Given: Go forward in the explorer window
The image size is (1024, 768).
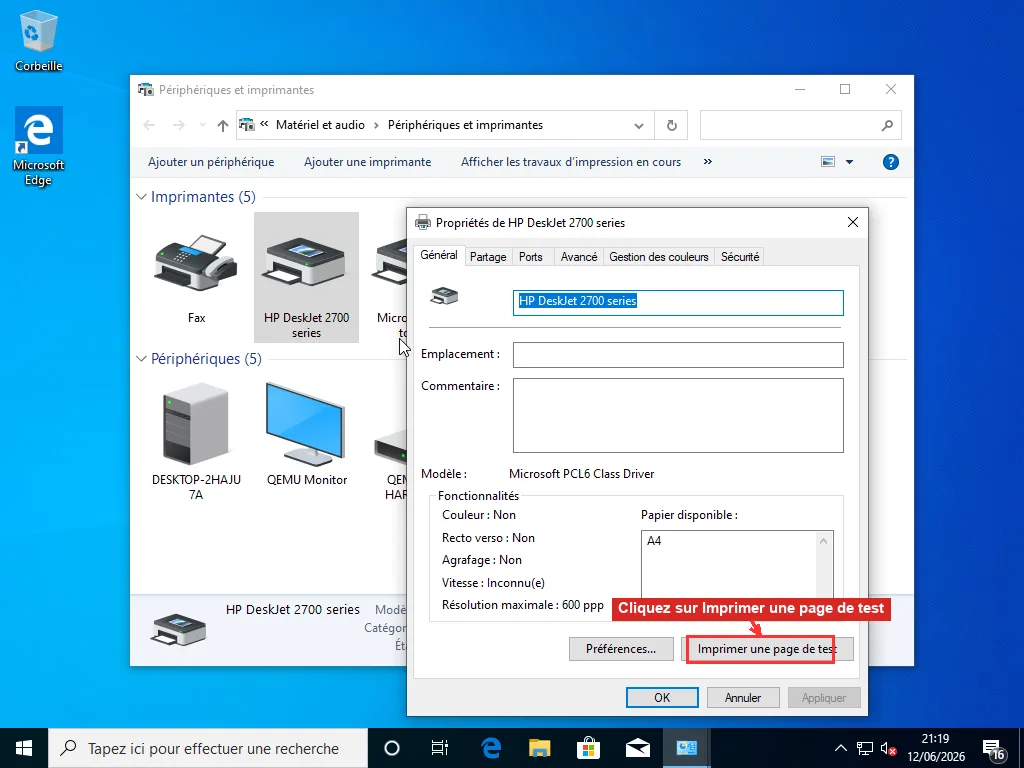Looking at the screenshot, I should [x=178, y=125].
